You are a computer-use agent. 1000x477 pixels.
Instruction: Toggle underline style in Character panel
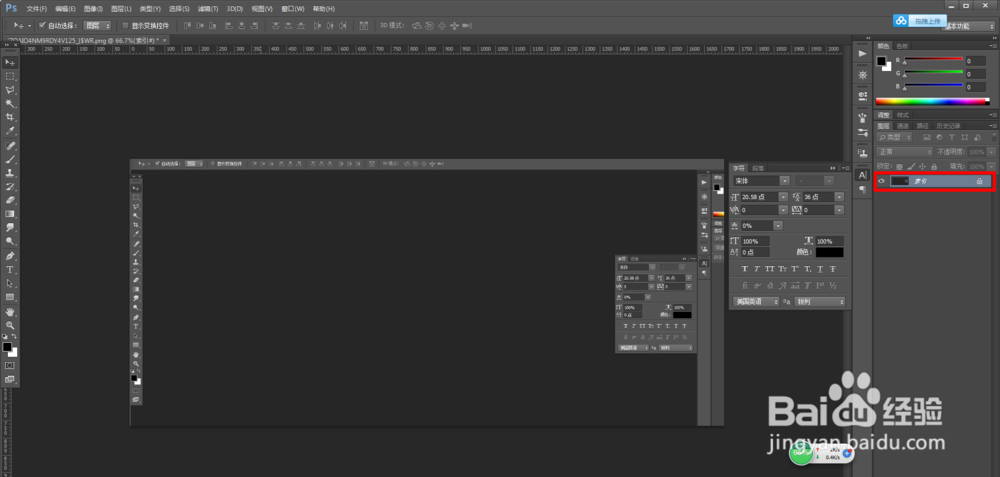[x=820, y=269]
